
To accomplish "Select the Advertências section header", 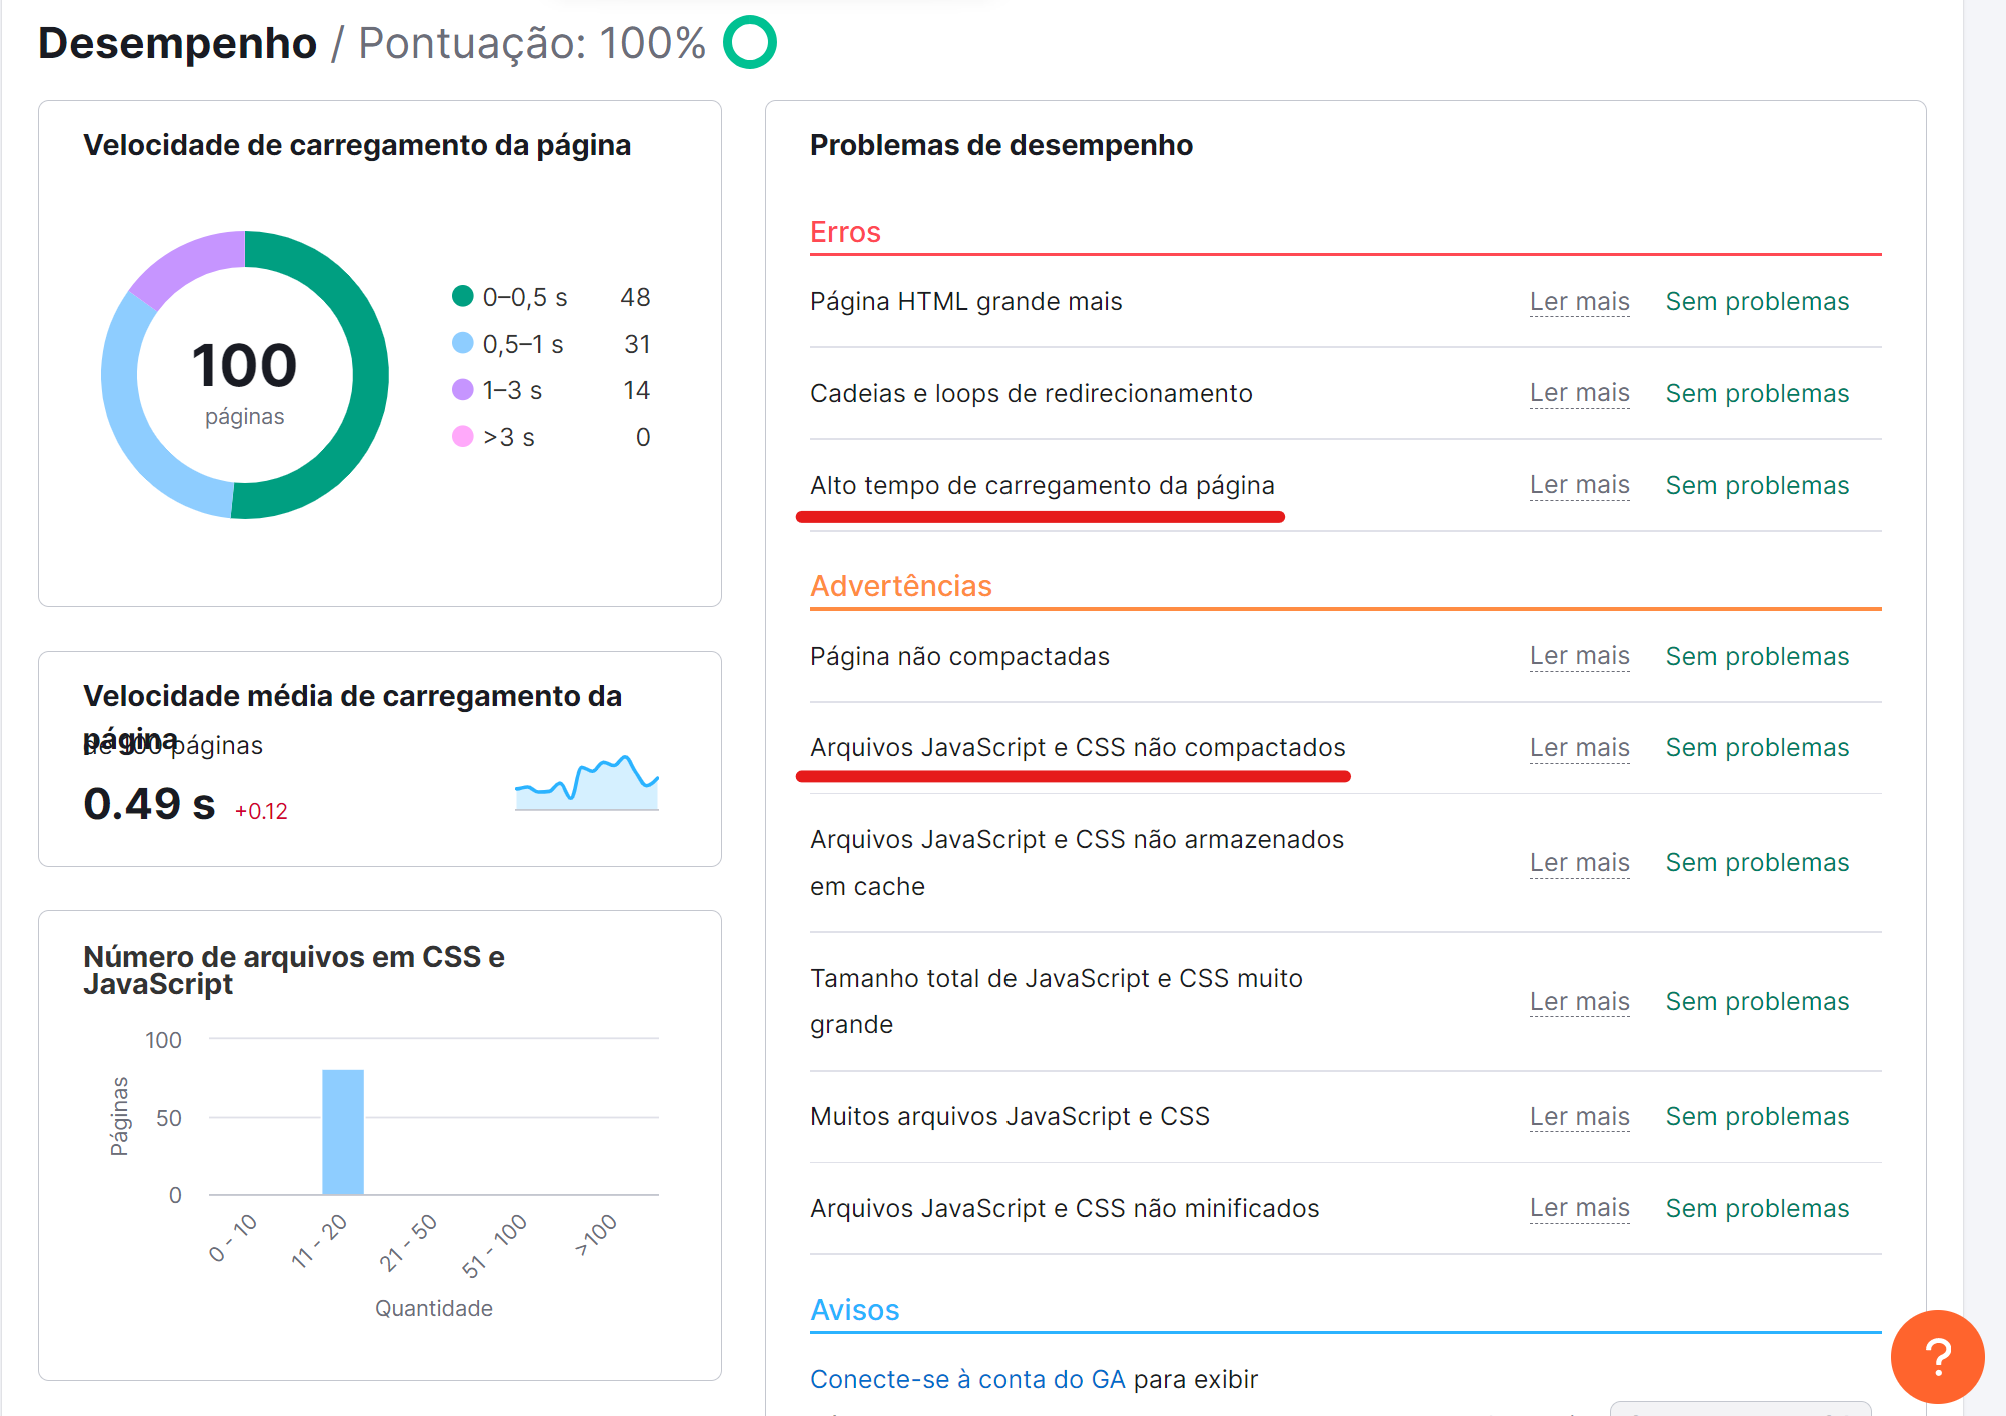I will pyautogui.click(x=900, y=586).
